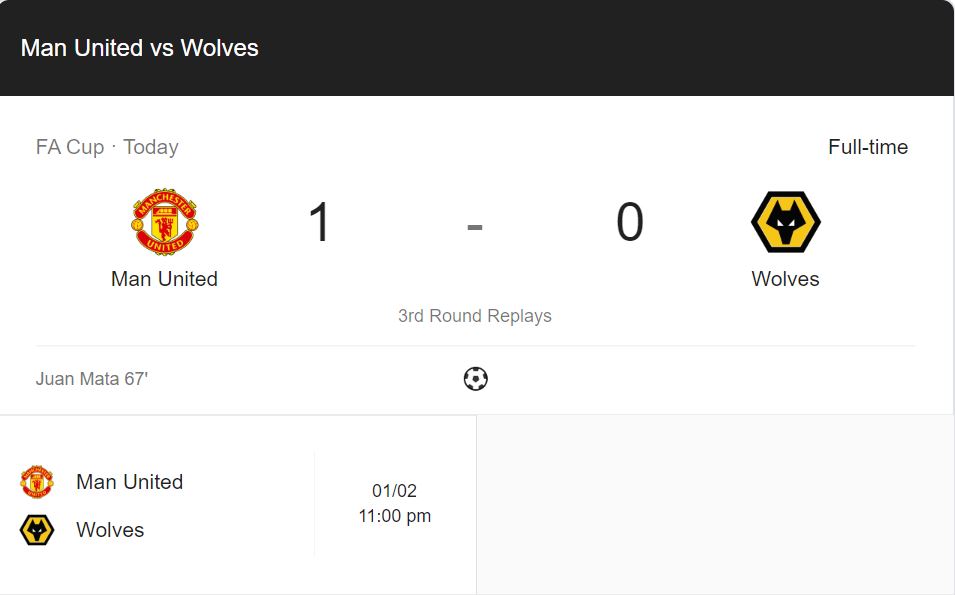Click the FA Cup competition label
The height and width of the screenshot is (595, 955).
tap(70, 147)
